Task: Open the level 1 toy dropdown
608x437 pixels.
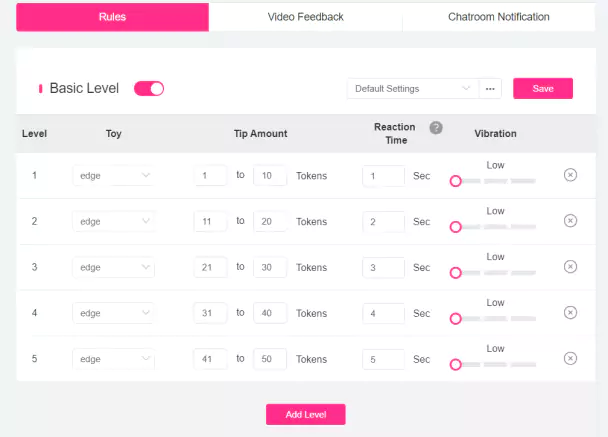Action: [x=114, y=176]
